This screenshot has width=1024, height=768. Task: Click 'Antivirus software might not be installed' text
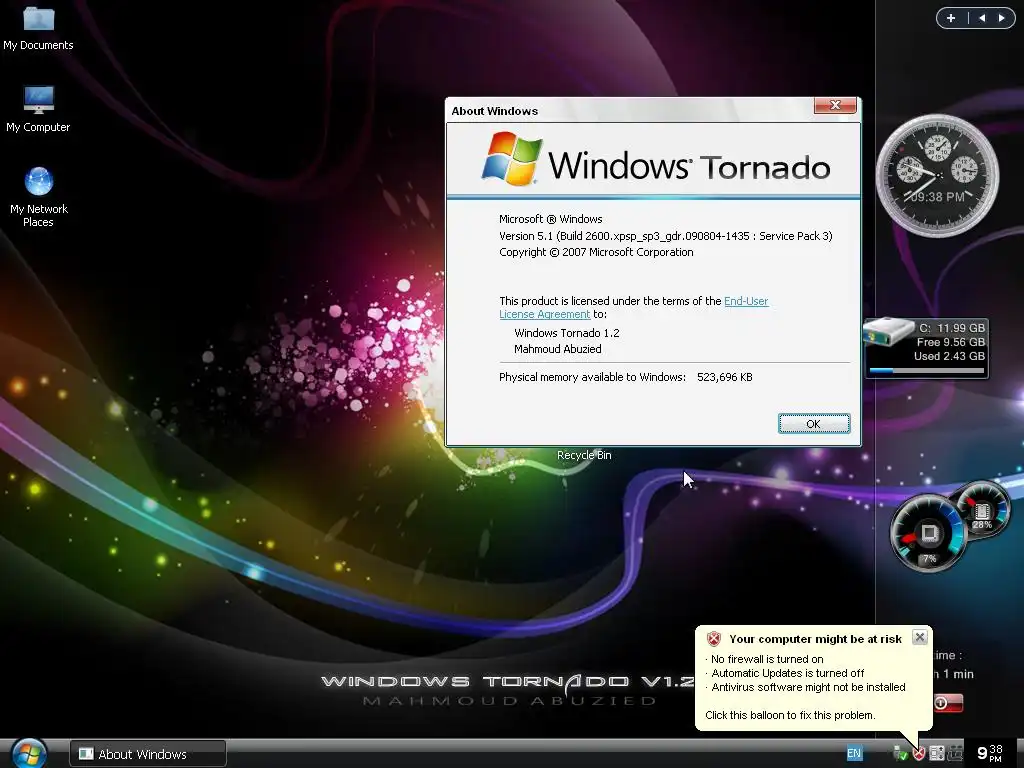pyautogui.click(x=808, y=687)
